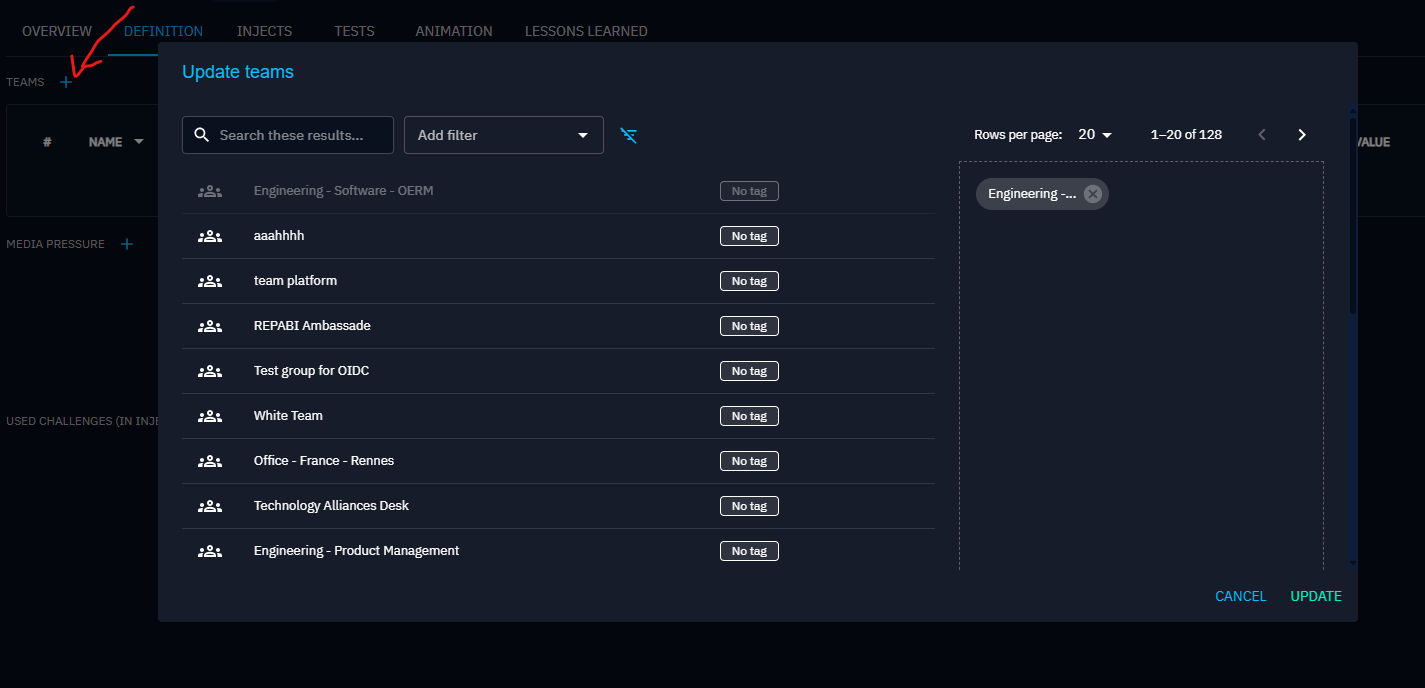The width and height of the screenshot is (1425, 688).
Task: Cancel the Update teams dialog
Action: click(x=1240, y=596)
